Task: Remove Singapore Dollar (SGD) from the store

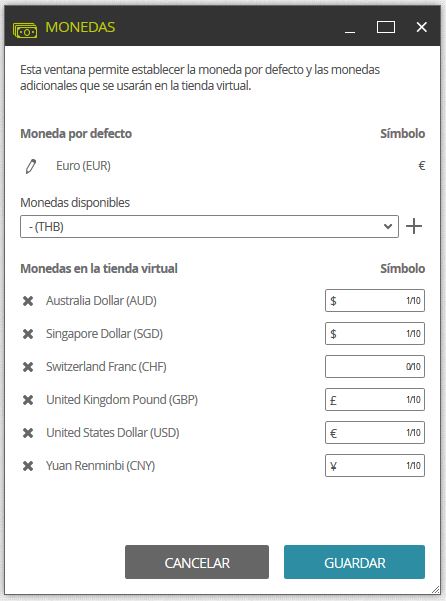Action: pyautogui.click(x=28, y=334)
